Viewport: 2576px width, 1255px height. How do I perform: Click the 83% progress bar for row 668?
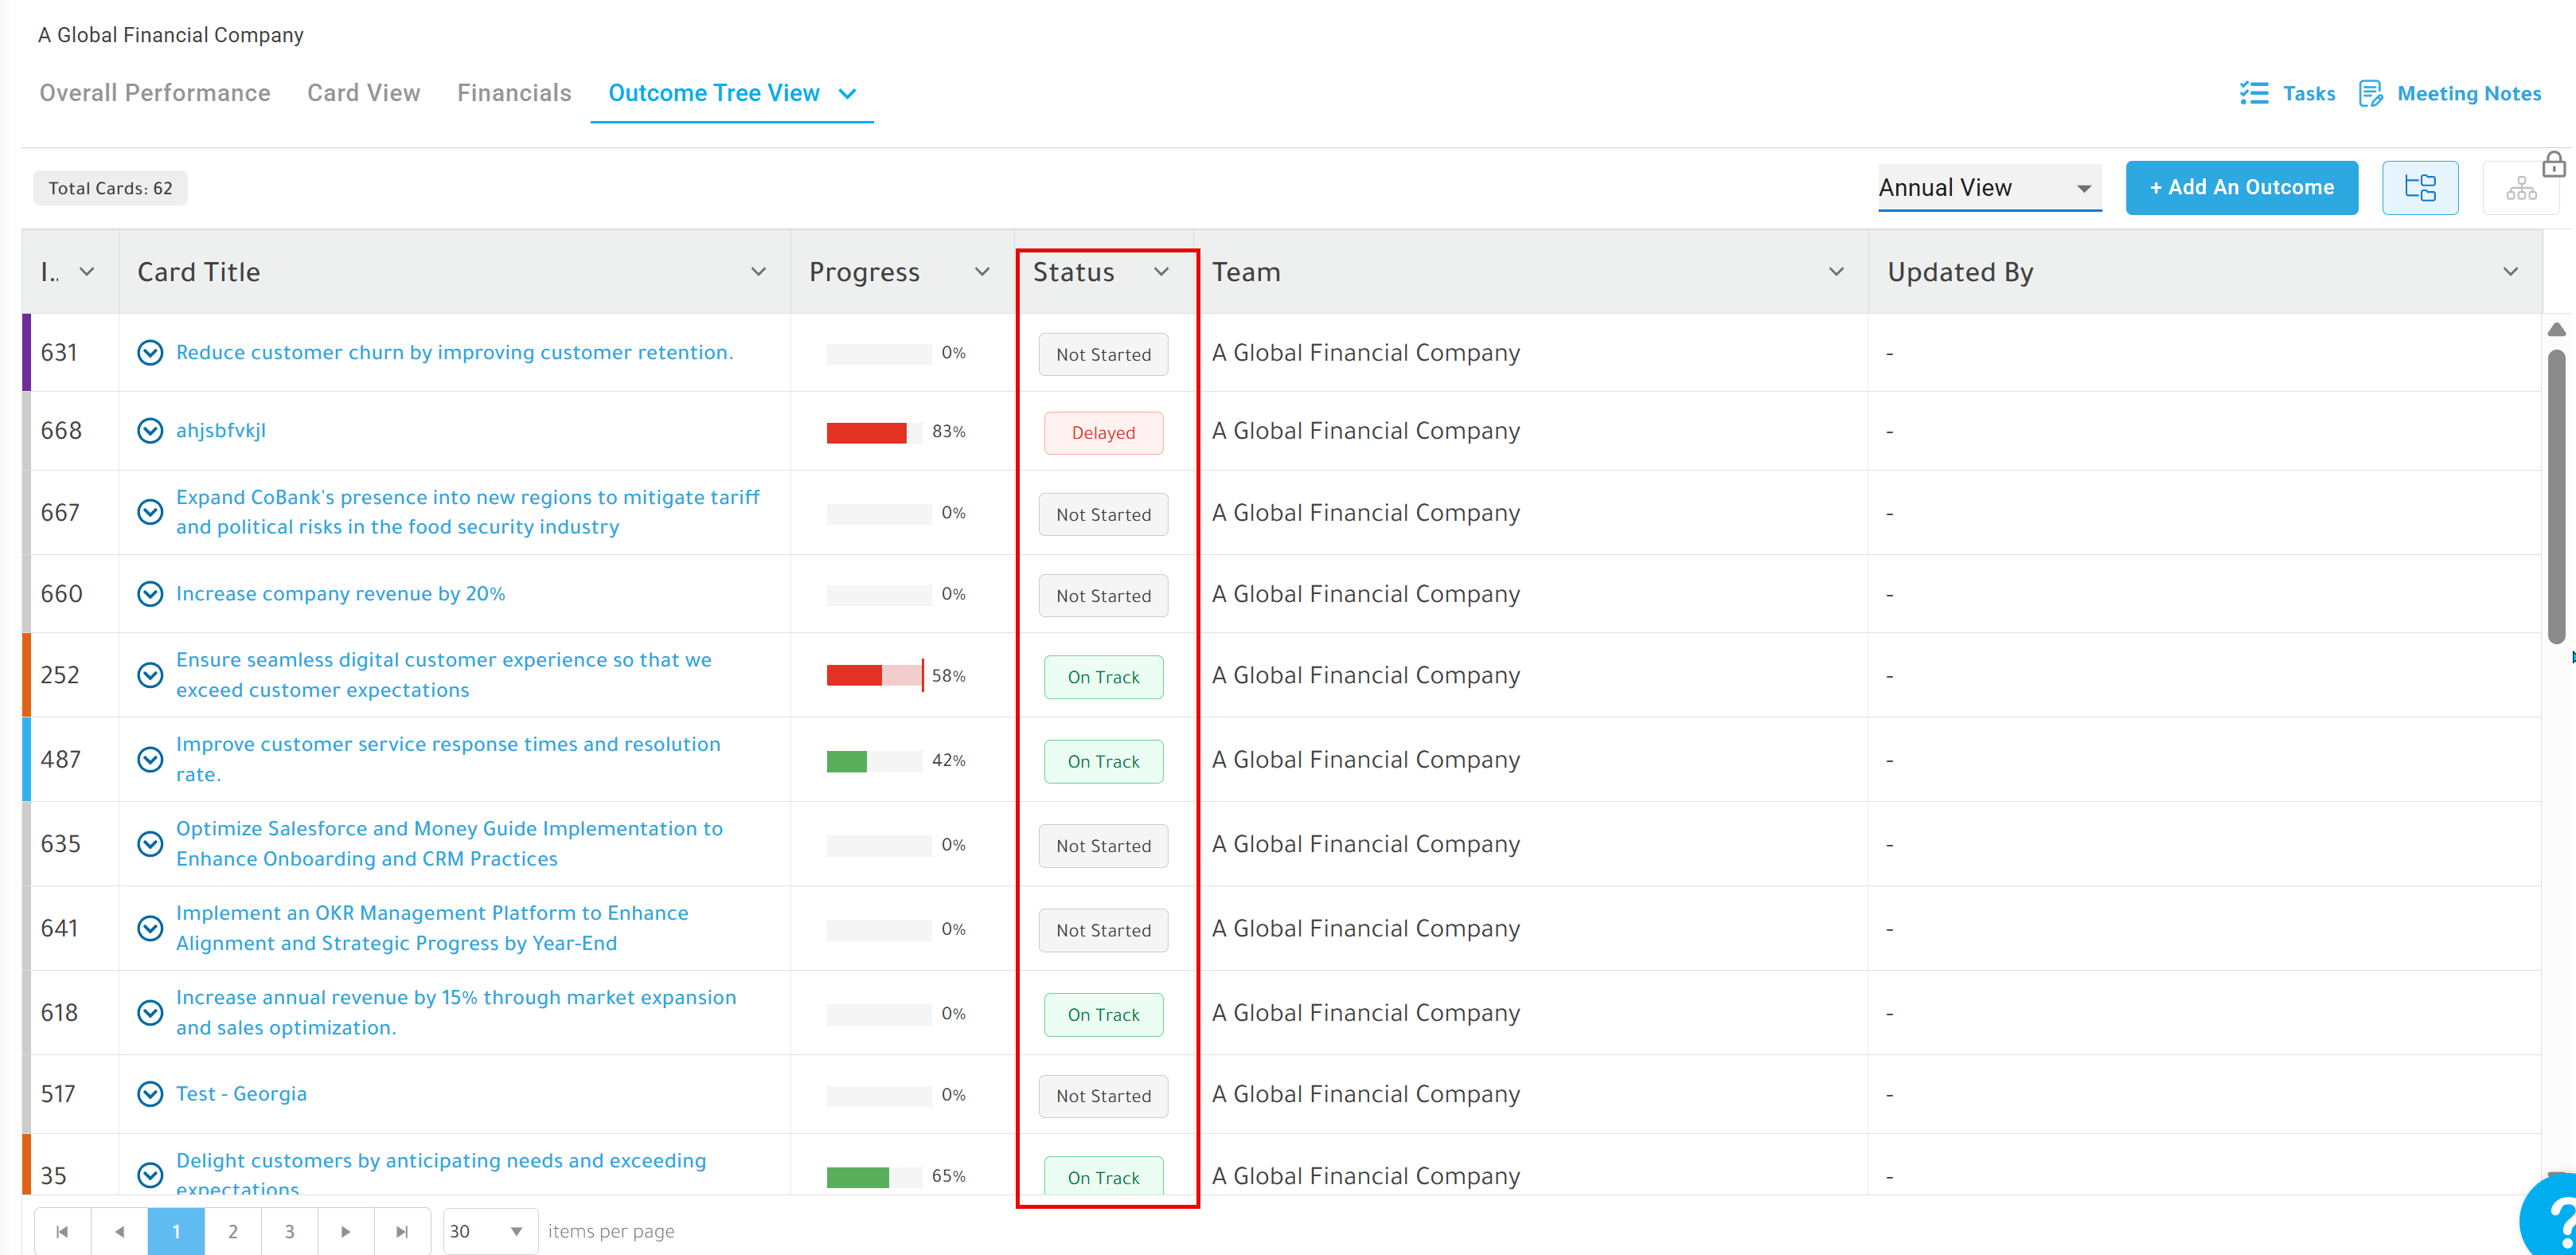click(x=874, y=432)
